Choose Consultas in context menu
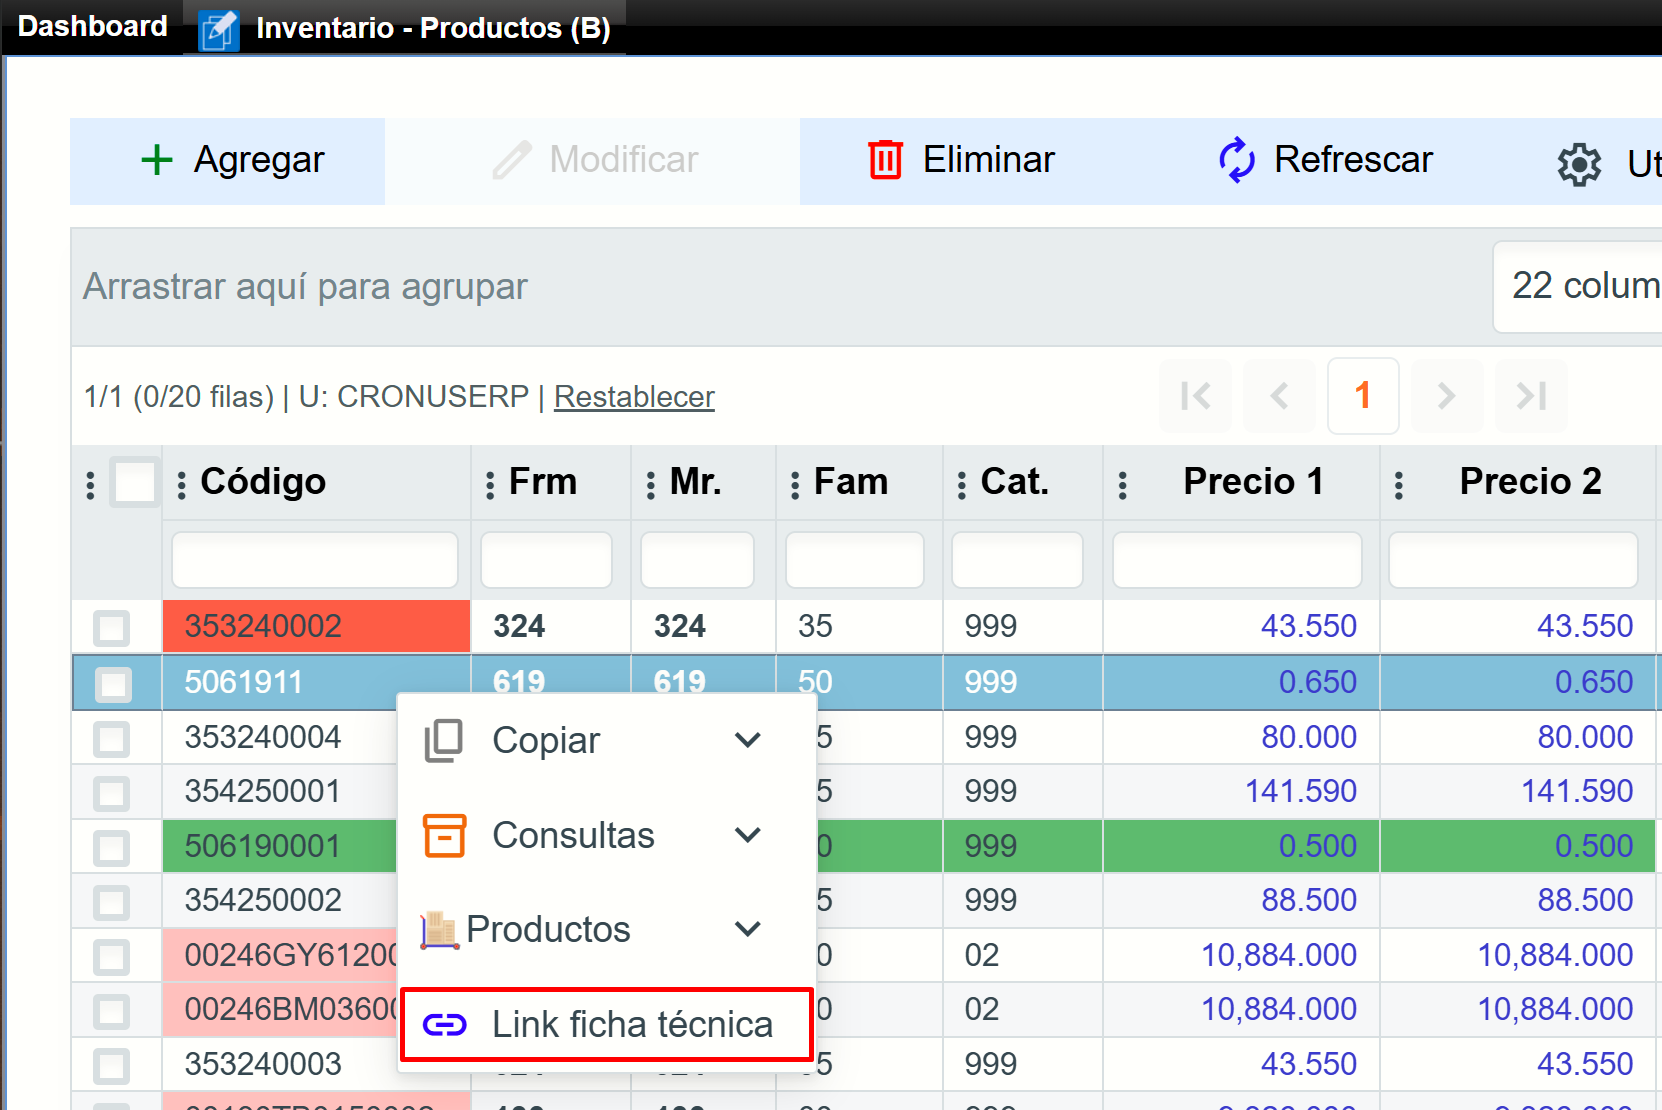The image size is (1662, 1110). tap(606, 835)
